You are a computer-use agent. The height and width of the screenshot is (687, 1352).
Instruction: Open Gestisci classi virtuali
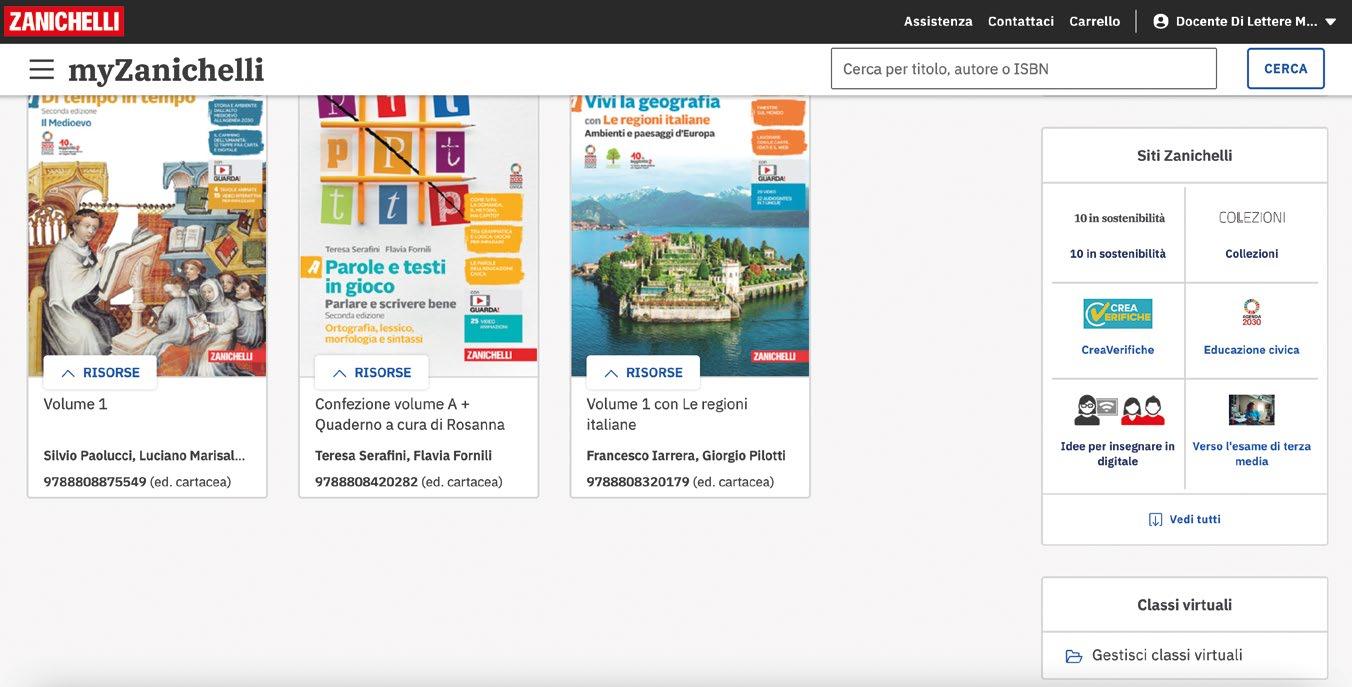click(x=1167, y=656)
